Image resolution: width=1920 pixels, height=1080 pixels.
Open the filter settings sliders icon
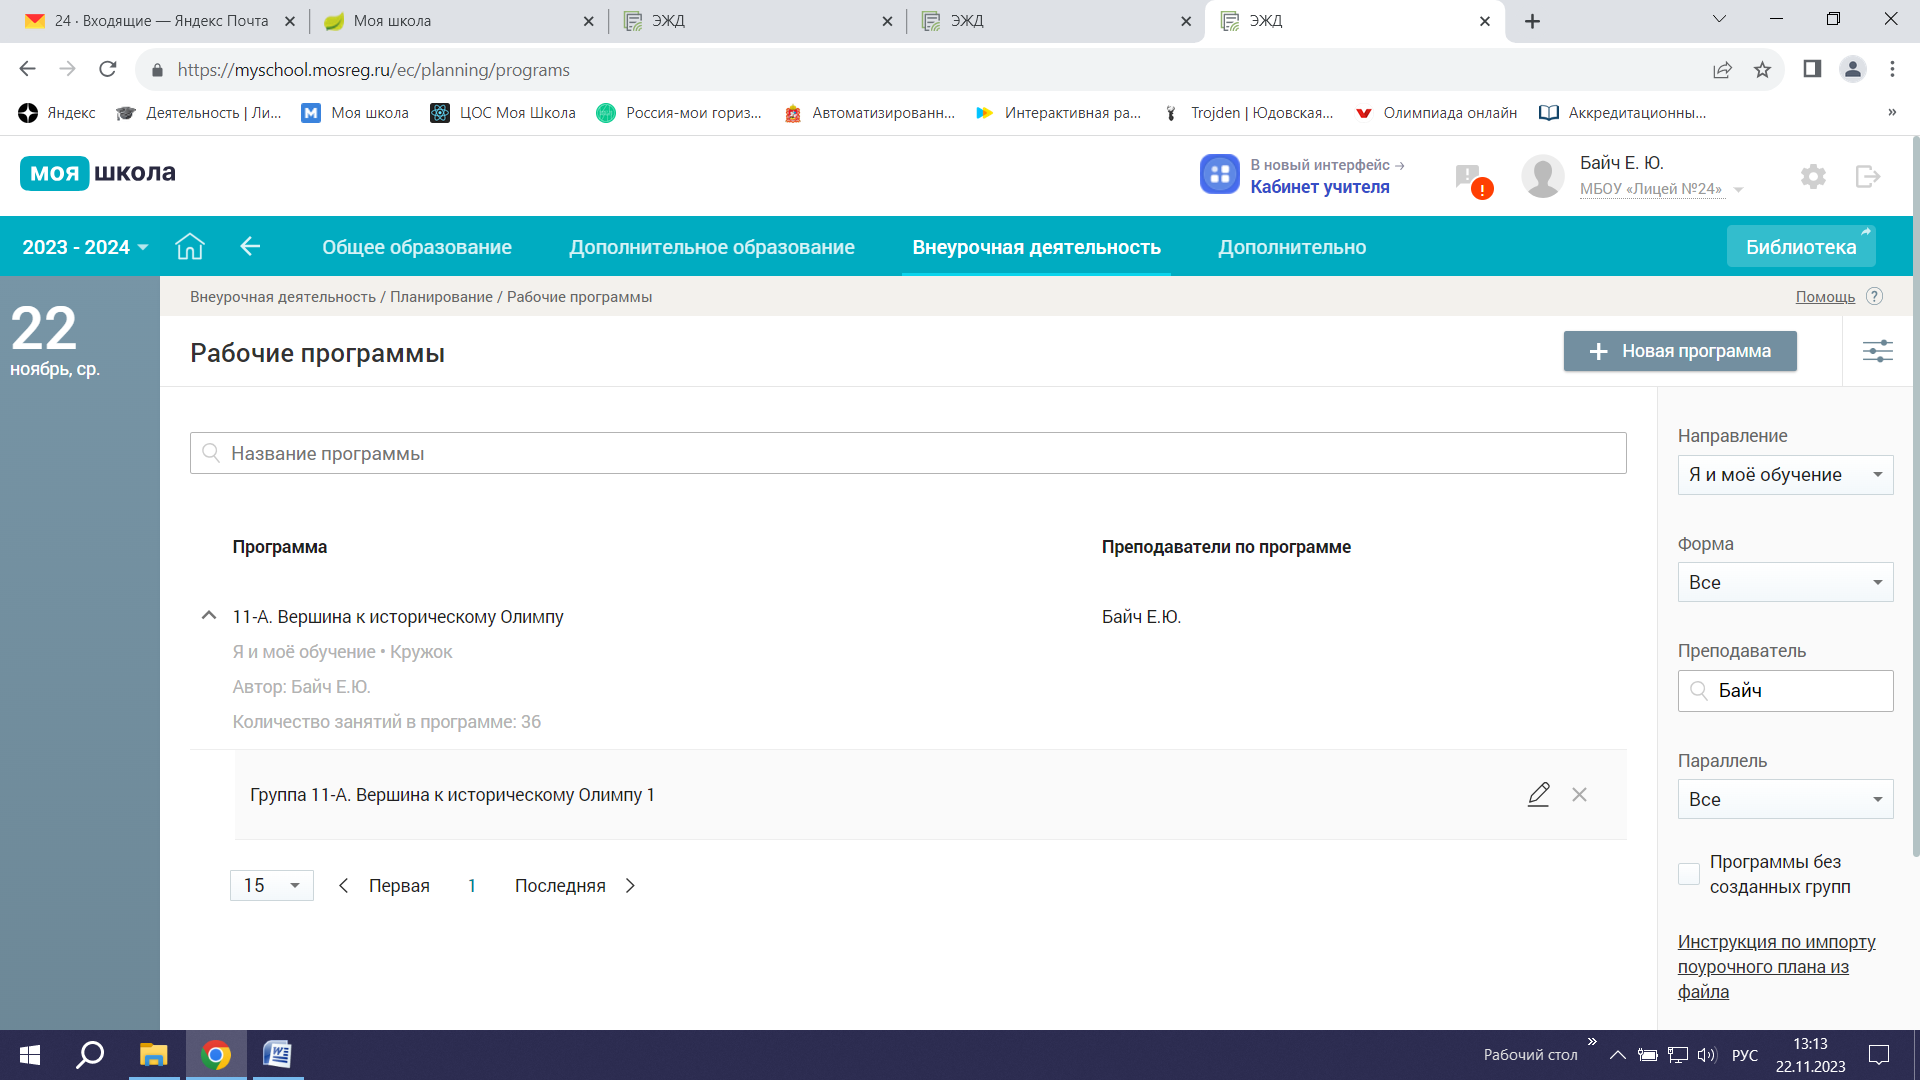coord(1877,351)
